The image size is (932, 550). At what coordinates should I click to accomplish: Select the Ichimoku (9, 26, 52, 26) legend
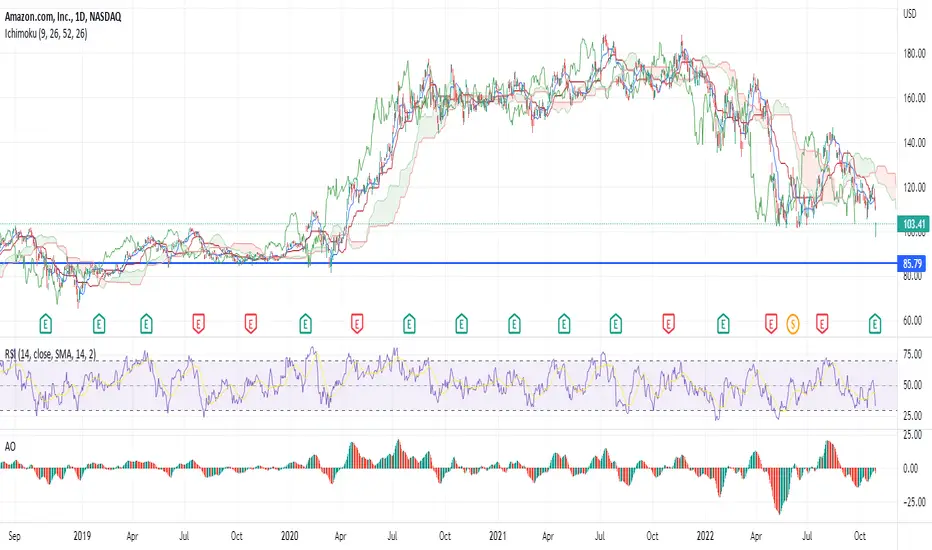coord(46,34)
